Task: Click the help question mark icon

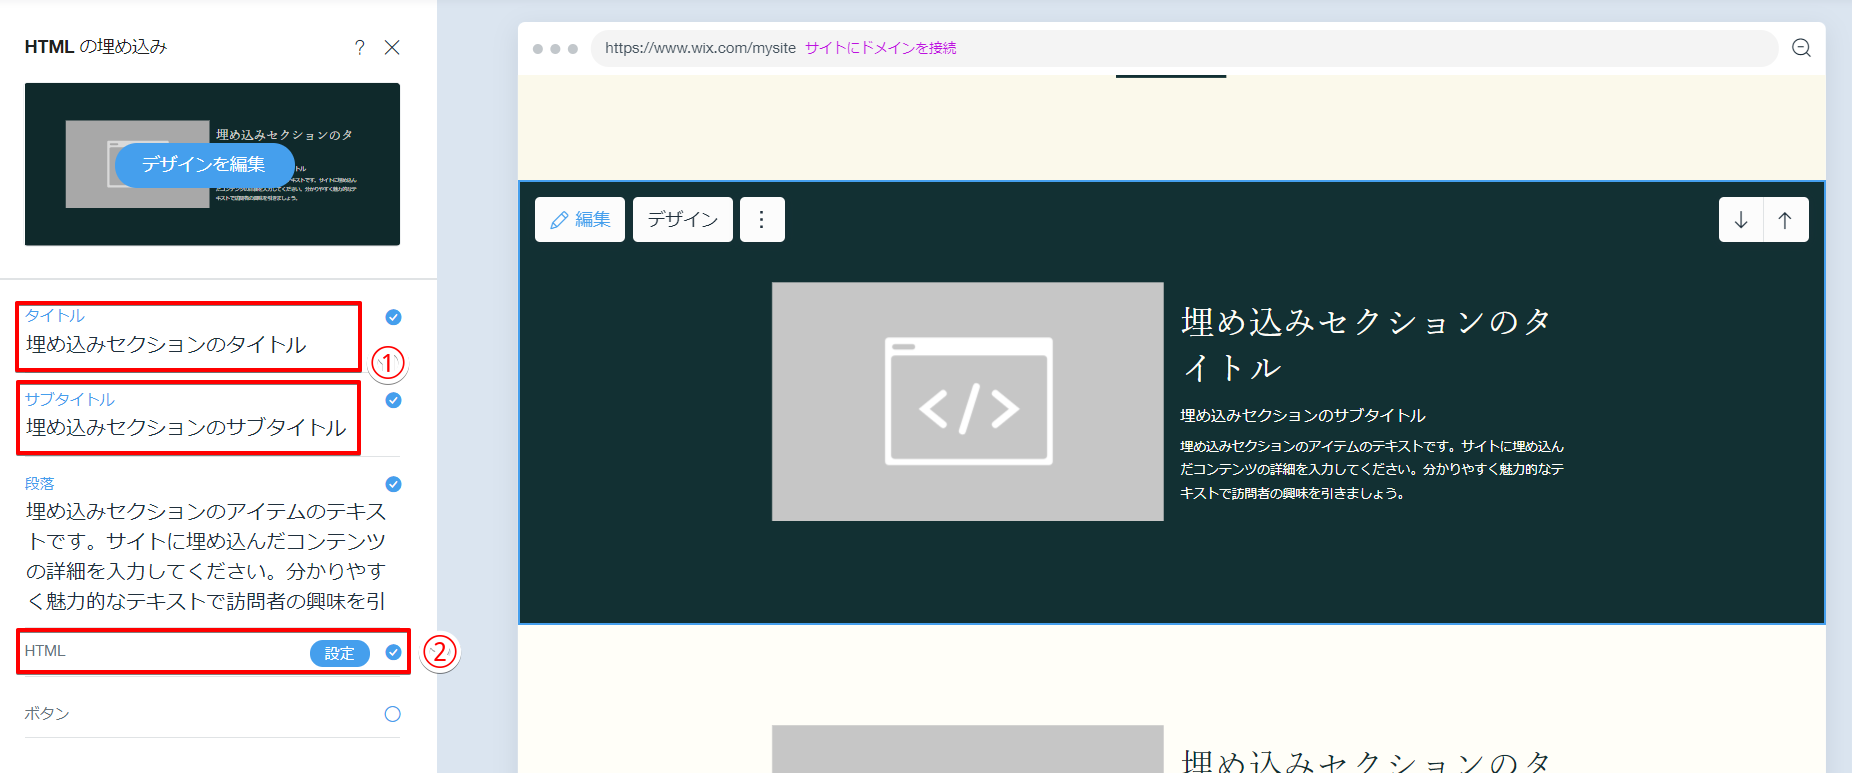Action: point(359,48)
